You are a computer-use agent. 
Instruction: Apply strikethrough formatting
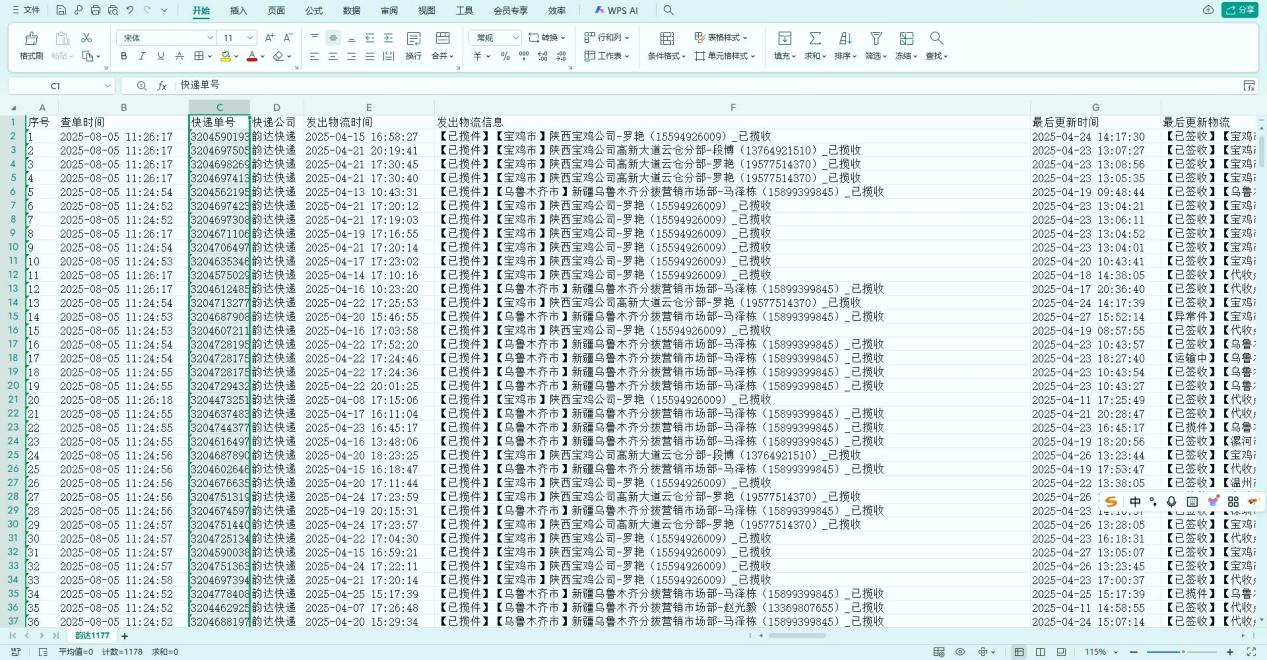coord(179,56)
